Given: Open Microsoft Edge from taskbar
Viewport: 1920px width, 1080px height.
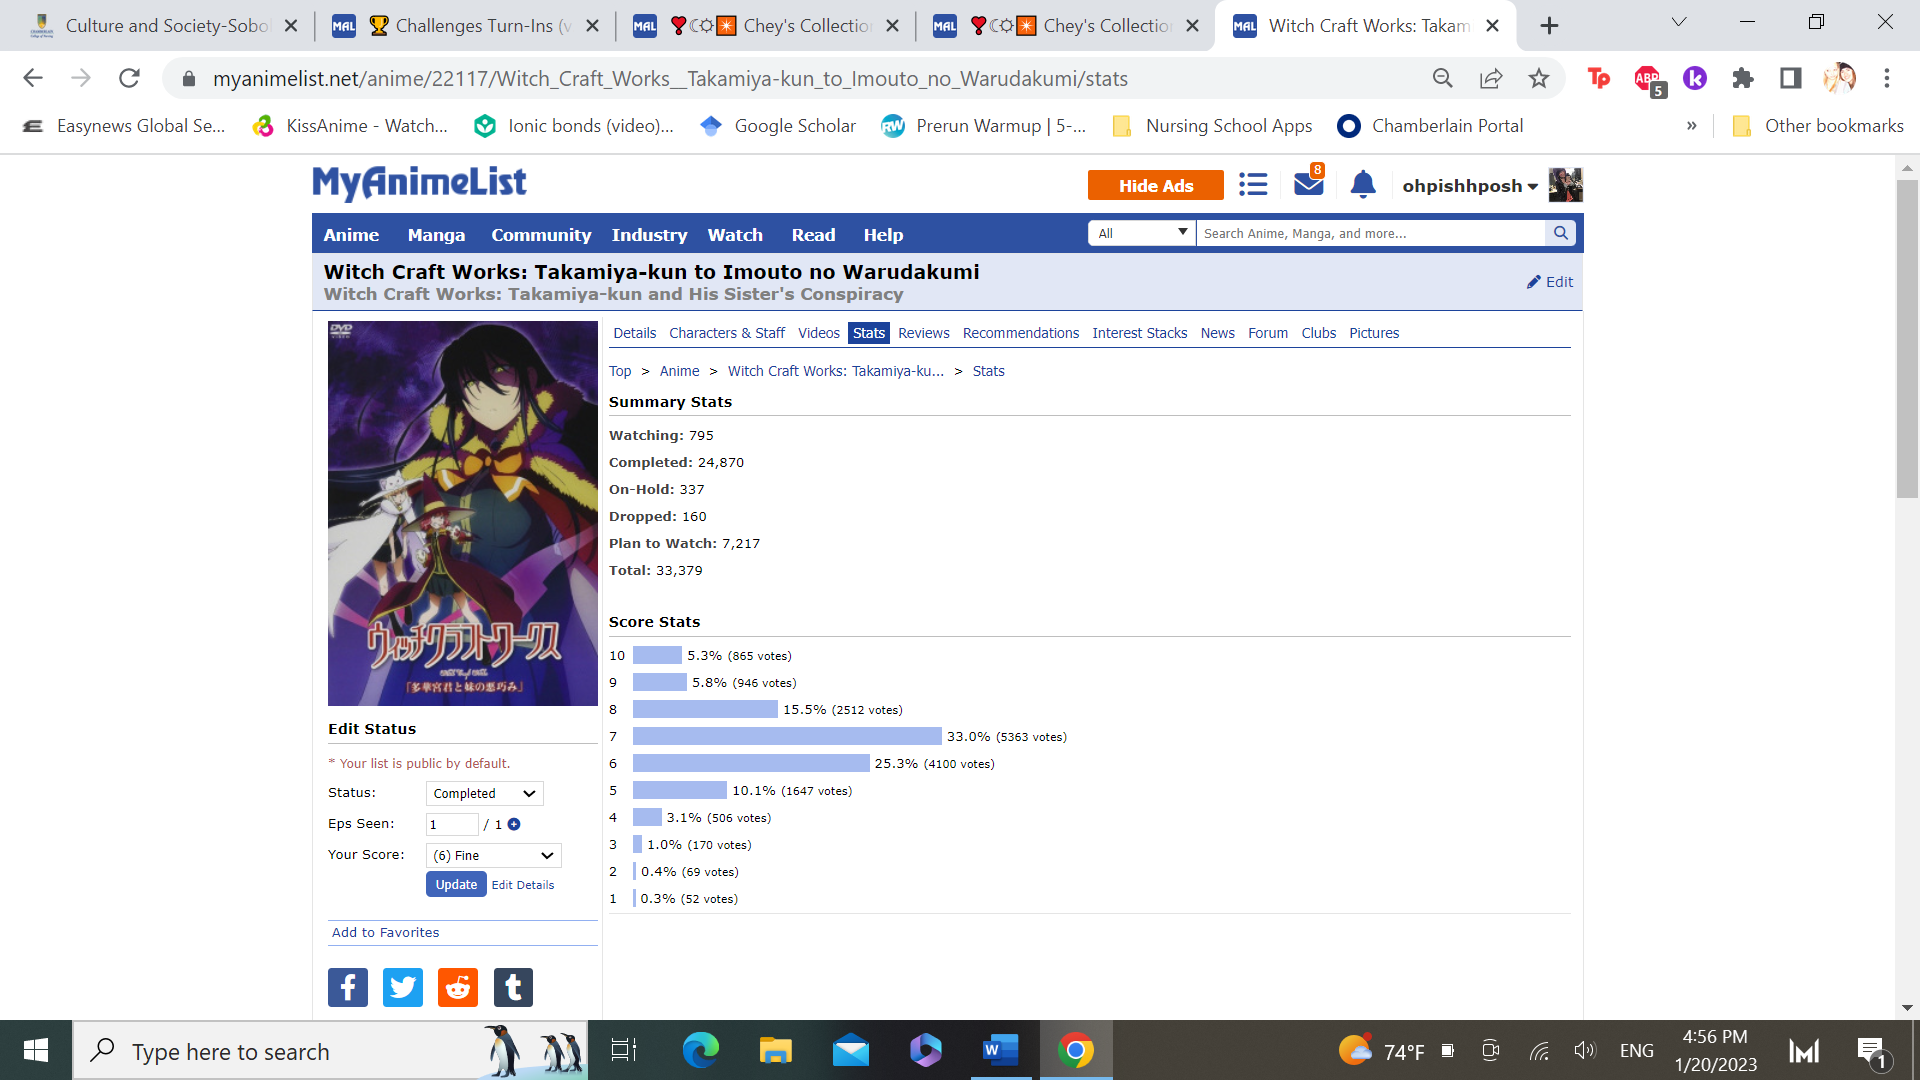Looking at the screenshot, I should point(700,1050).
